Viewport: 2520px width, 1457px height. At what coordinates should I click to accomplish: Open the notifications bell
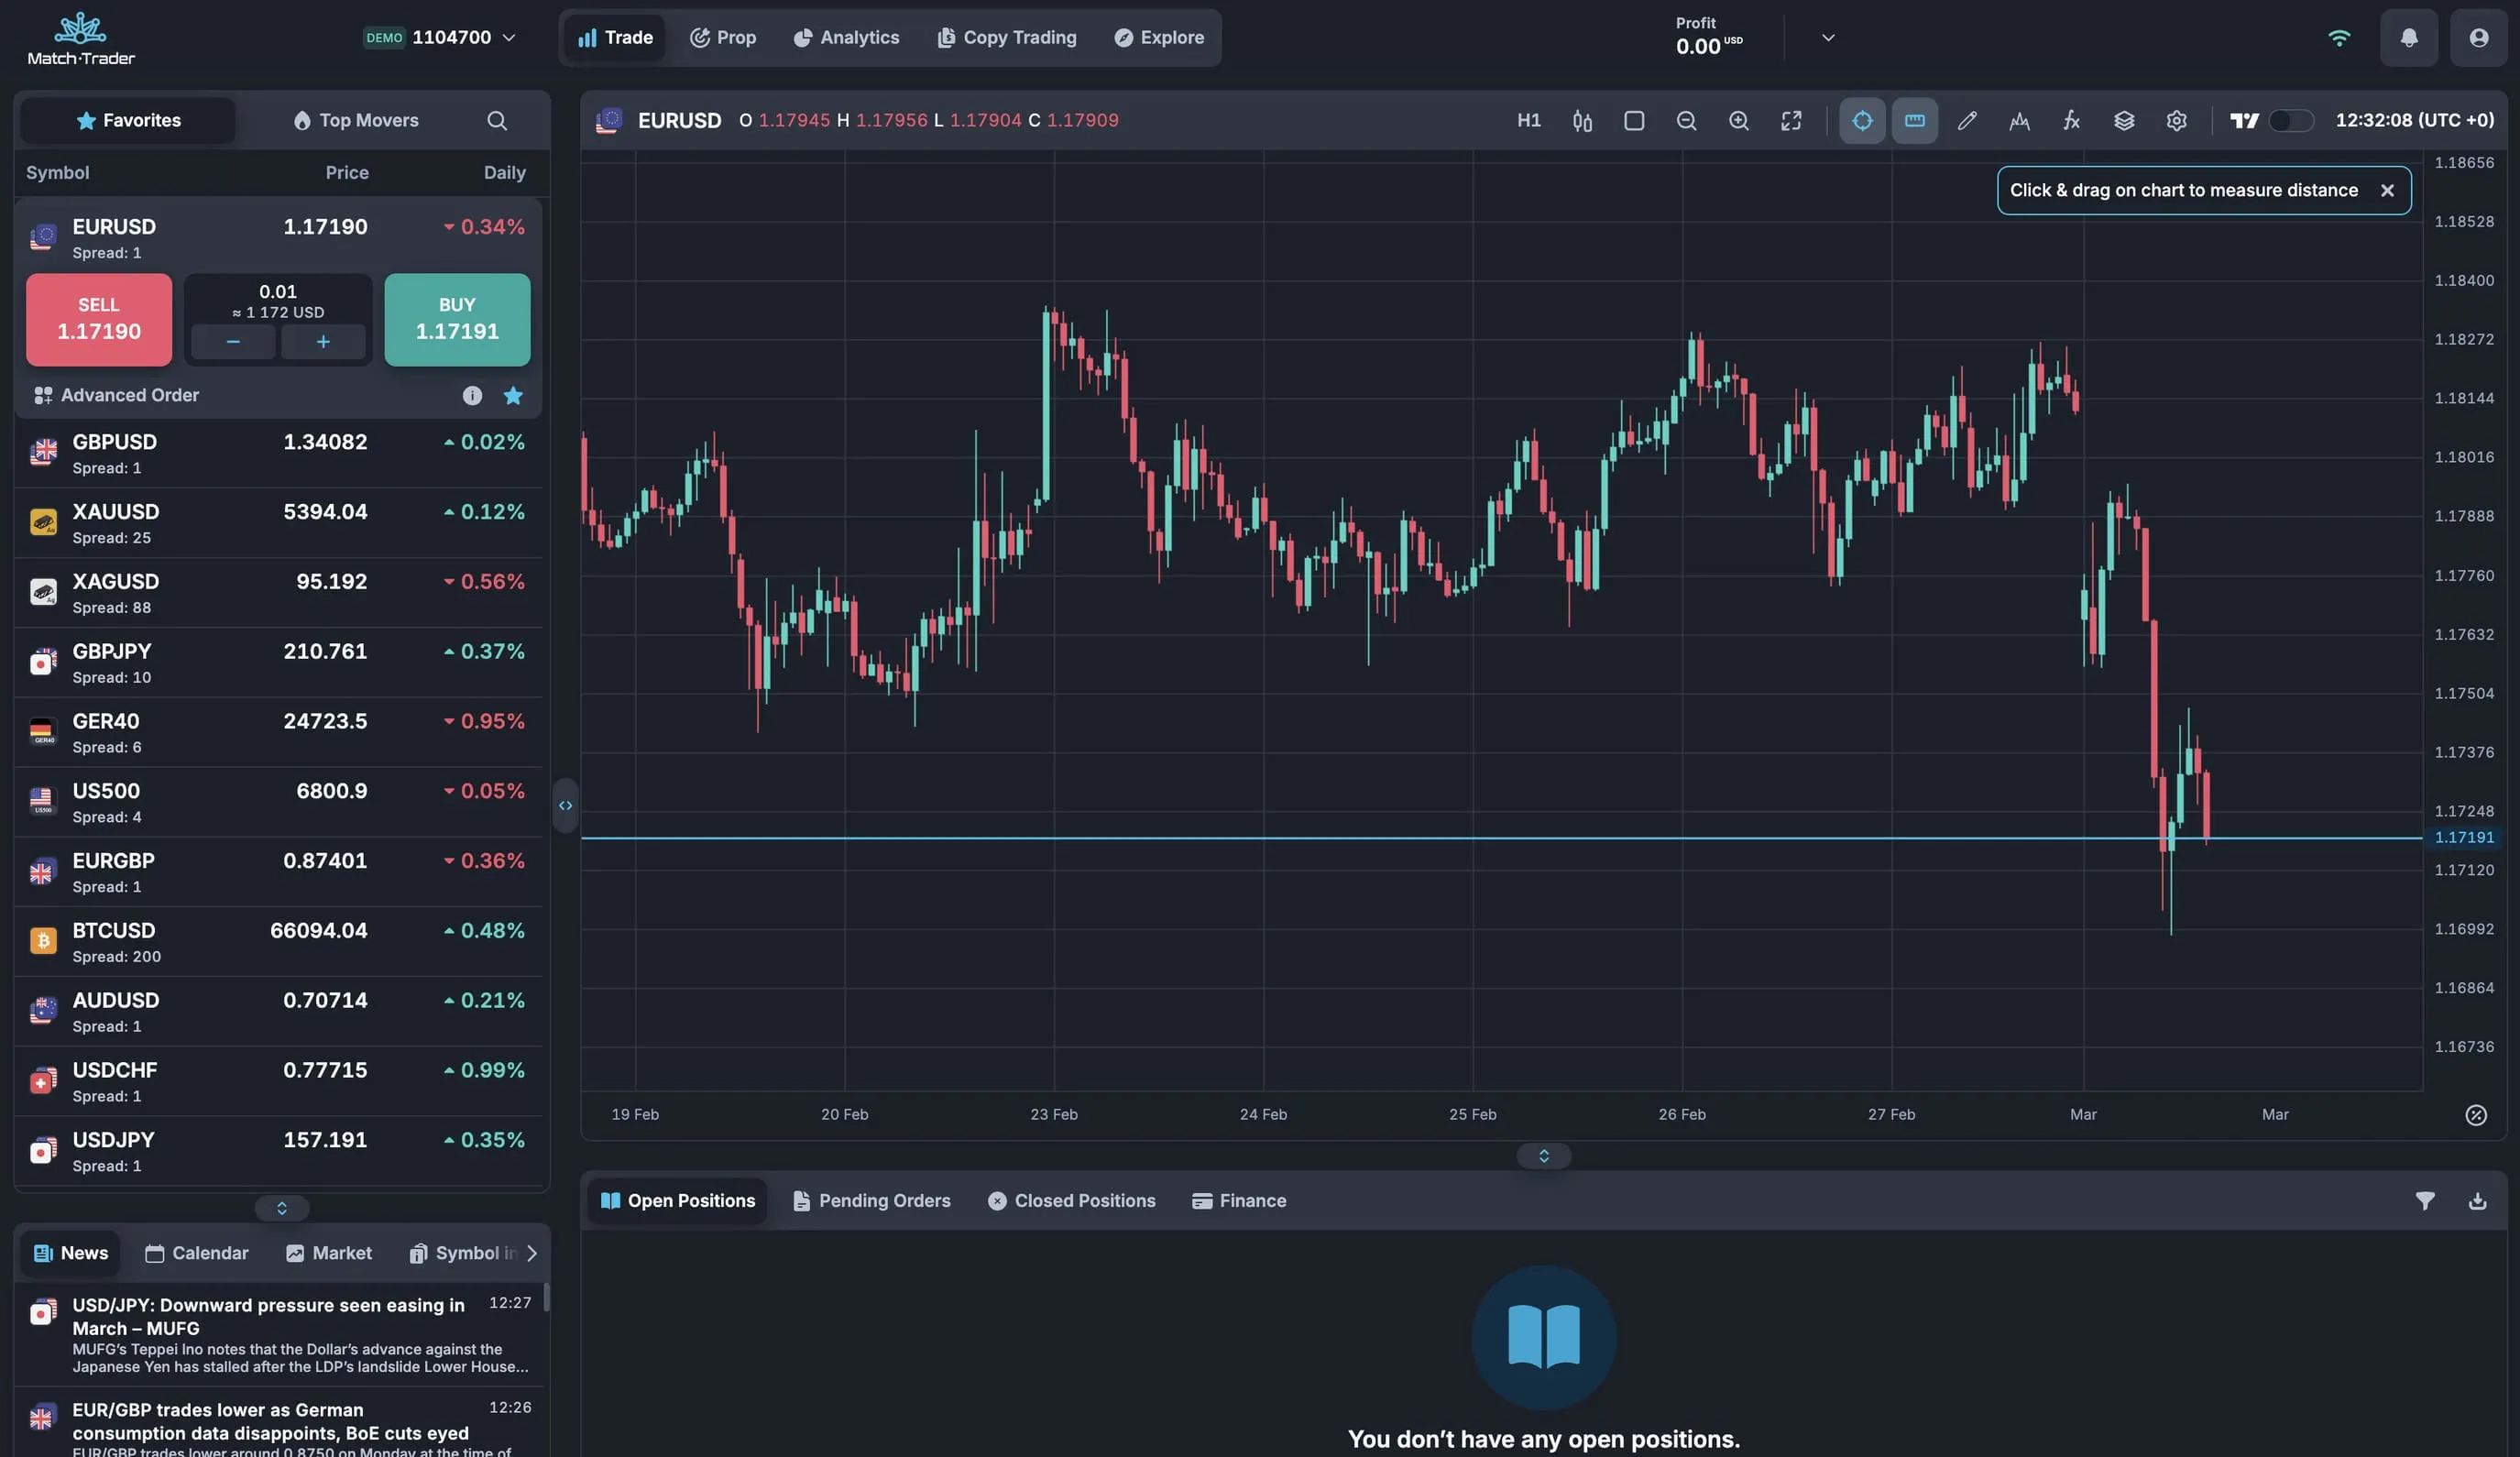coord(2409,37)
